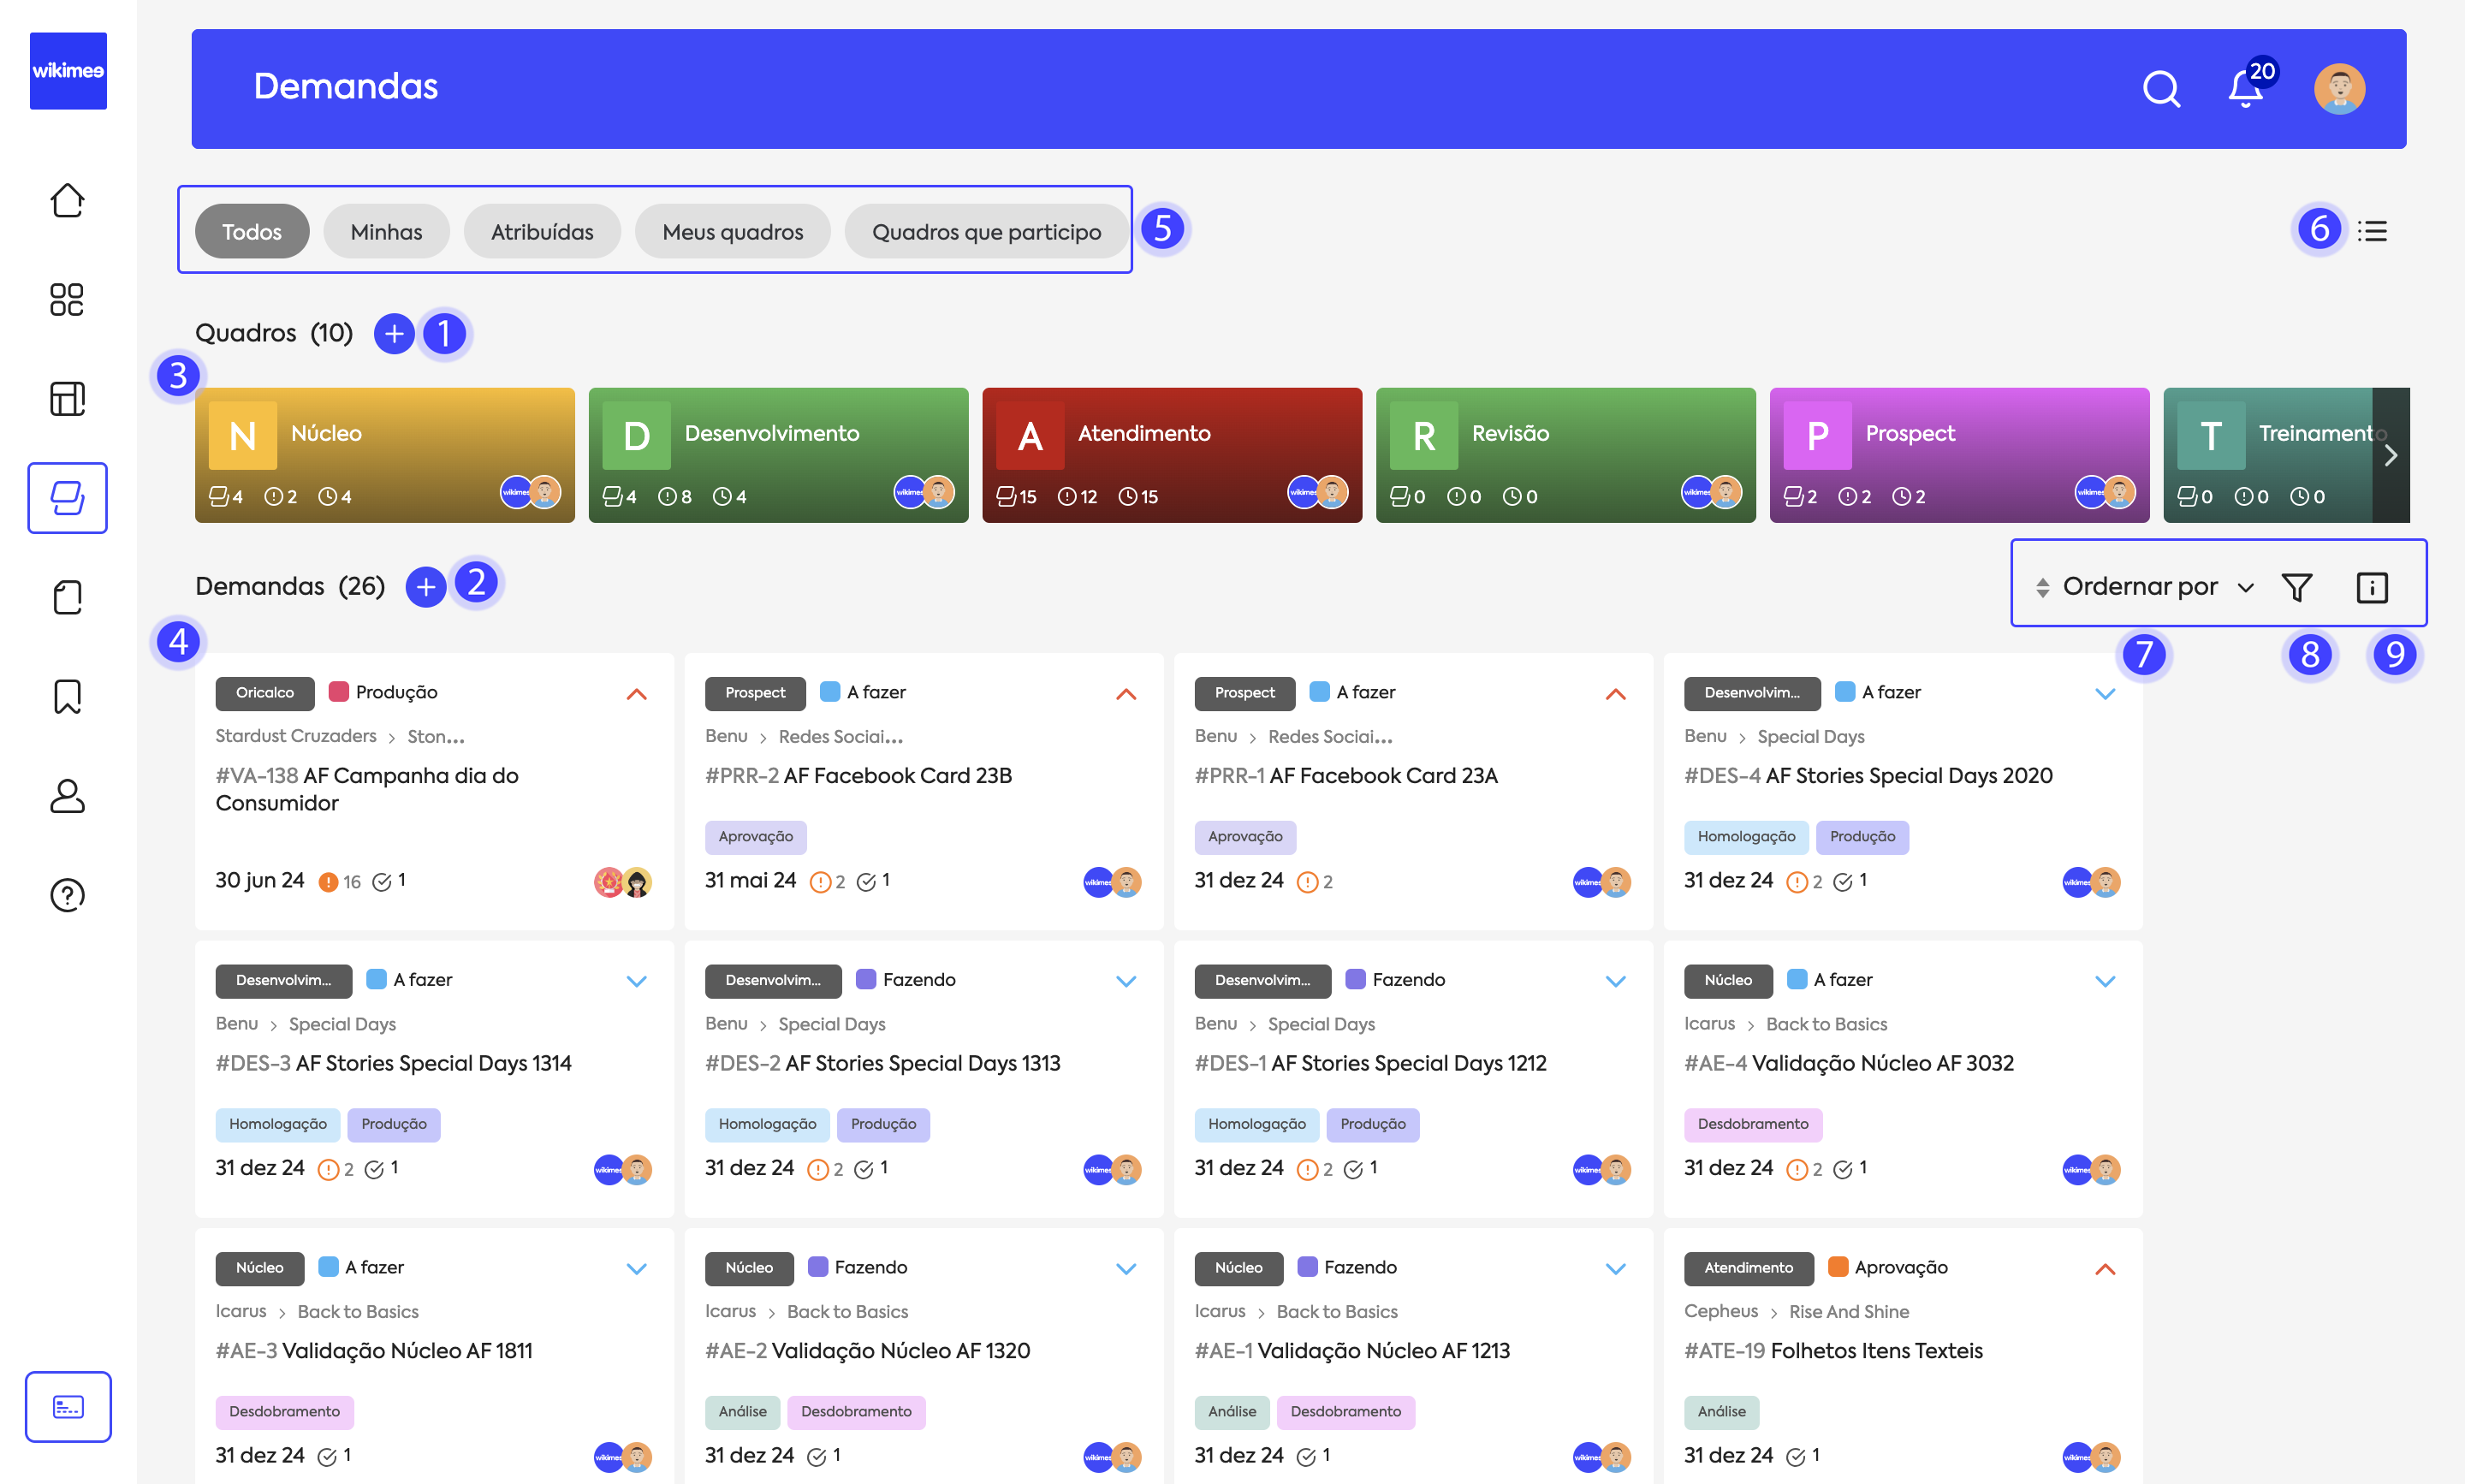
Task: Enable Quadros que participo filter
Action: [986, 232]
